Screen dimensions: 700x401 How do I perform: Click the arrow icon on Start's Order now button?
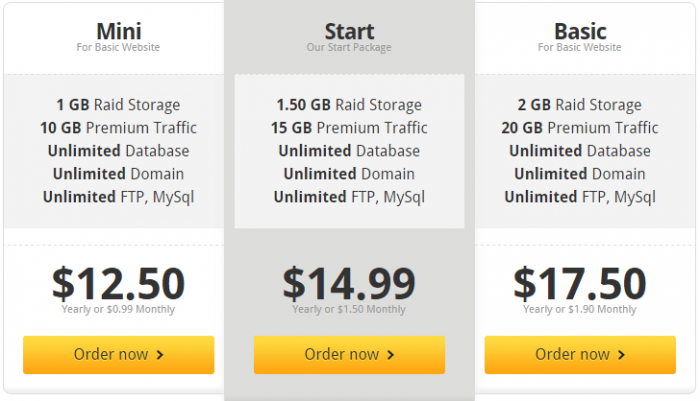(x=391, y=355)
